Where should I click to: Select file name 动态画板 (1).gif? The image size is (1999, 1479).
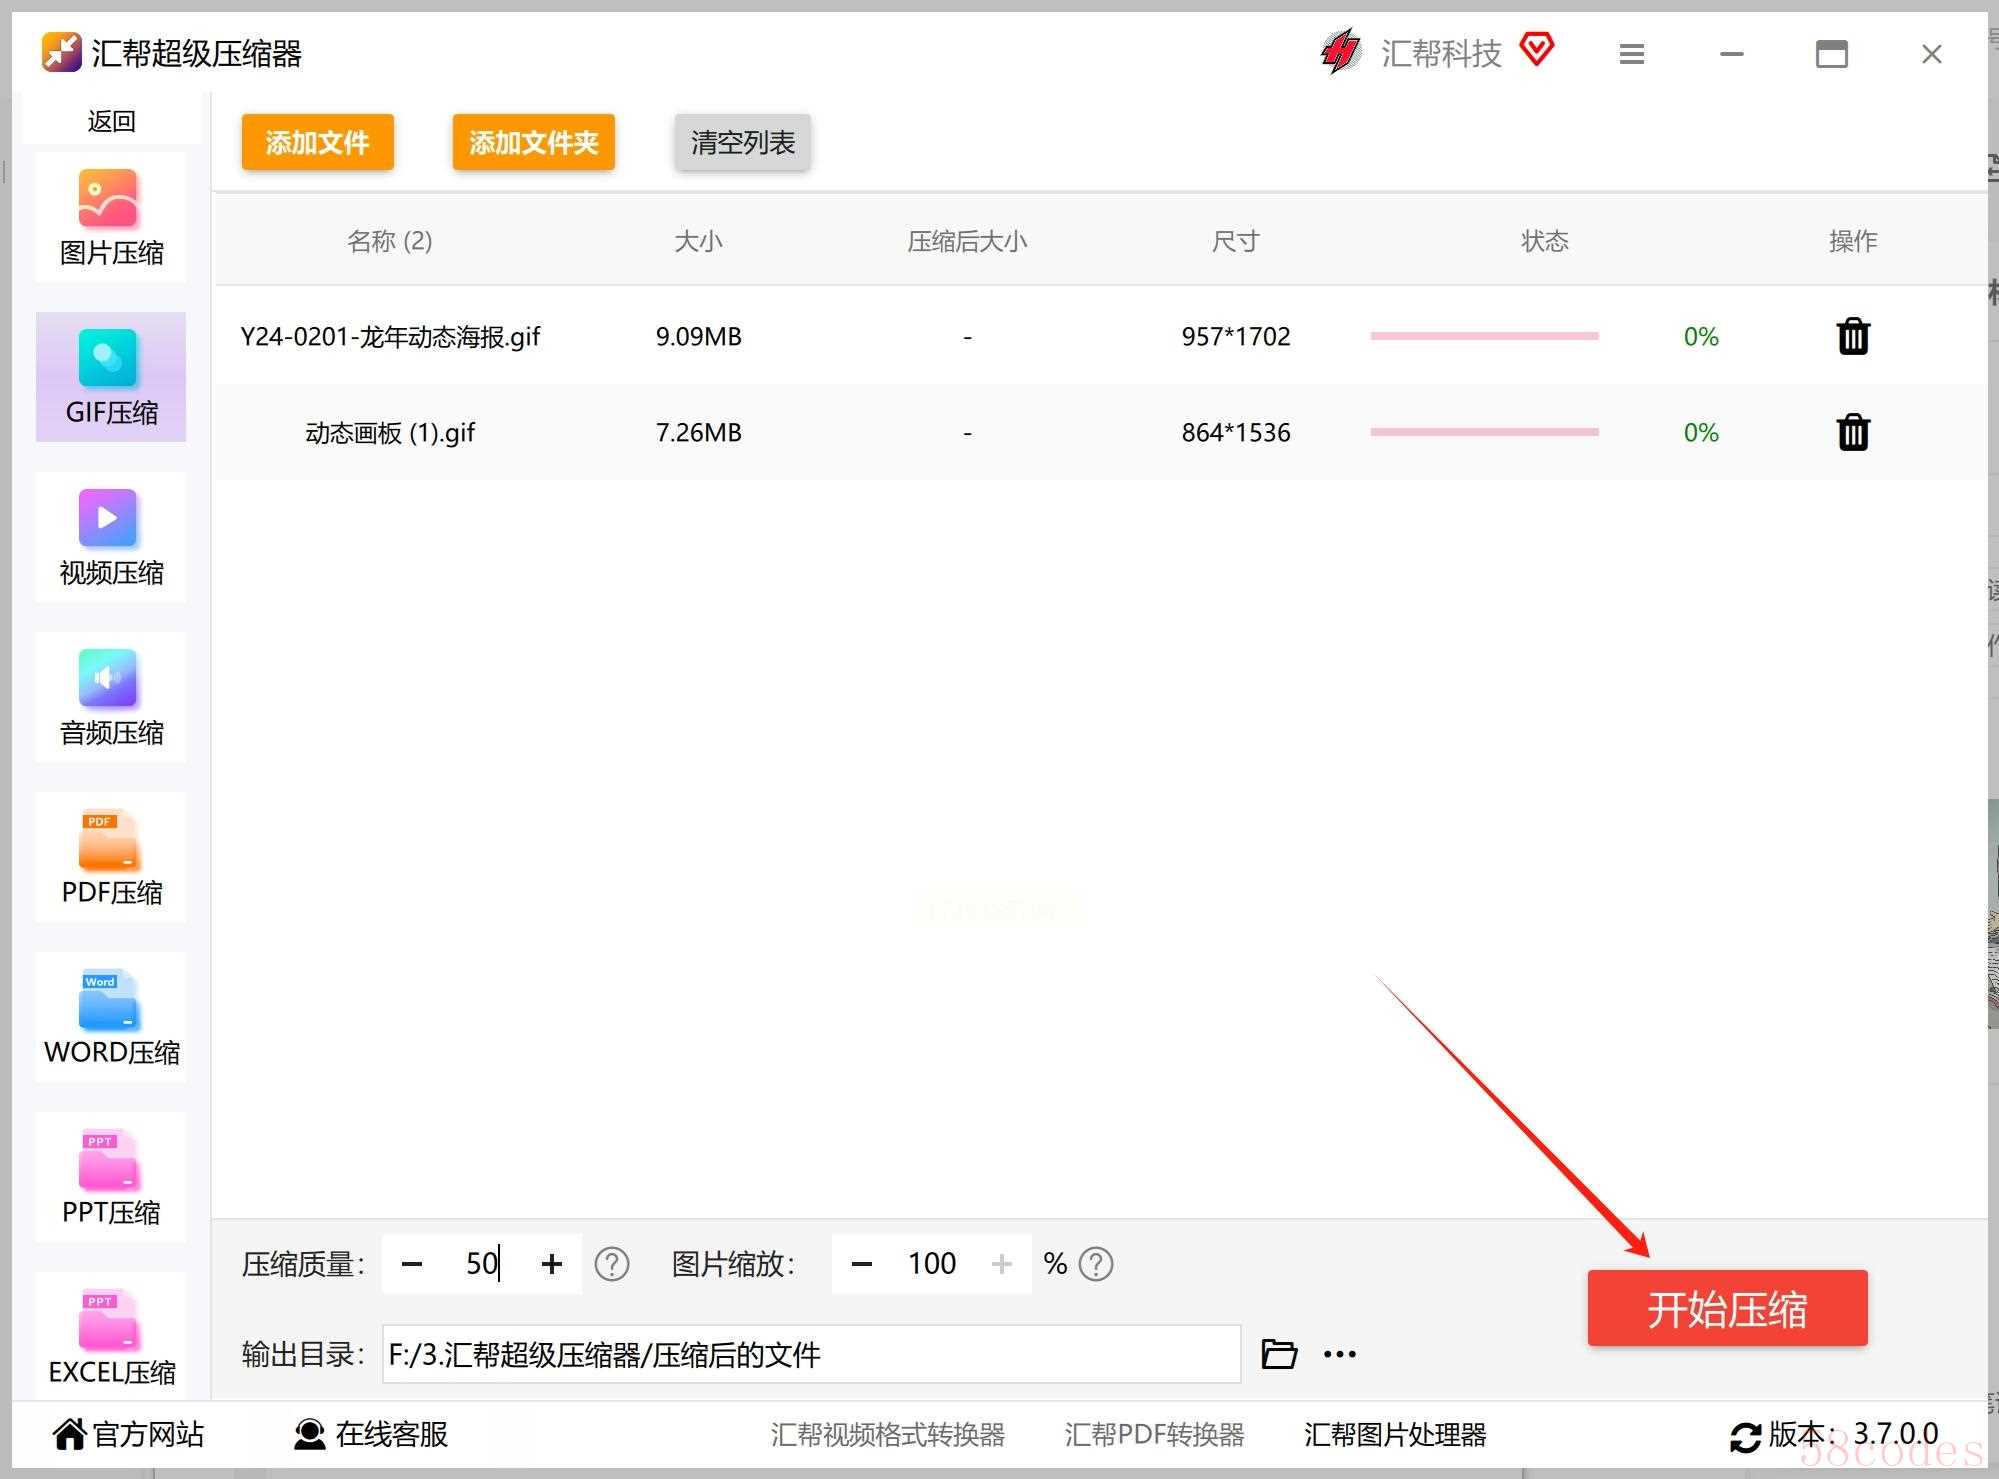click(x=390, y=433)
